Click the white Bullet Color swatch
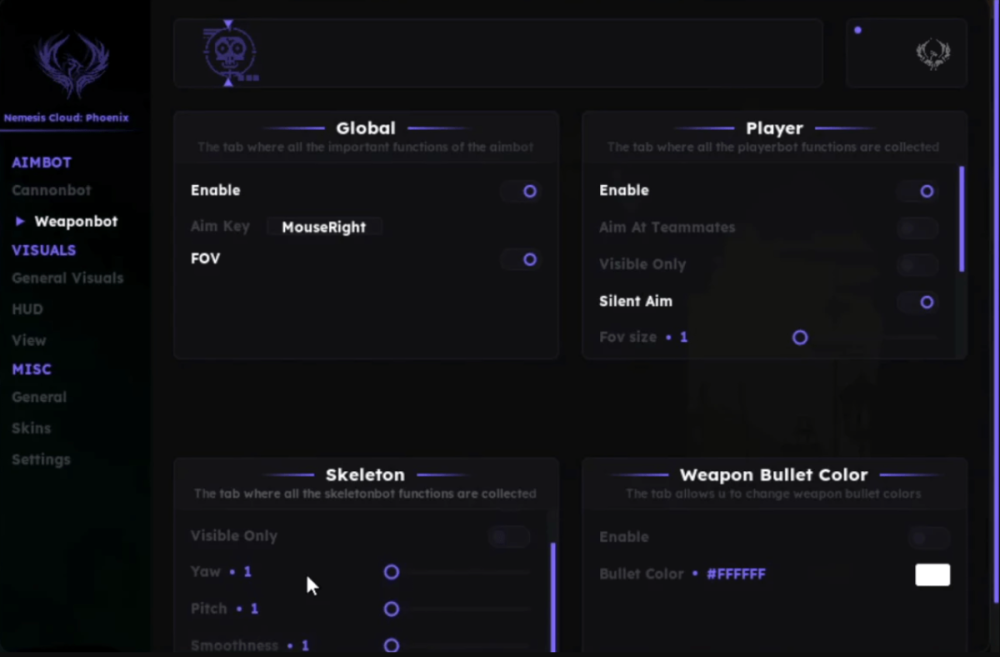Image resolution: width=1000 pixels, height=657 pixels. (932, 574)
